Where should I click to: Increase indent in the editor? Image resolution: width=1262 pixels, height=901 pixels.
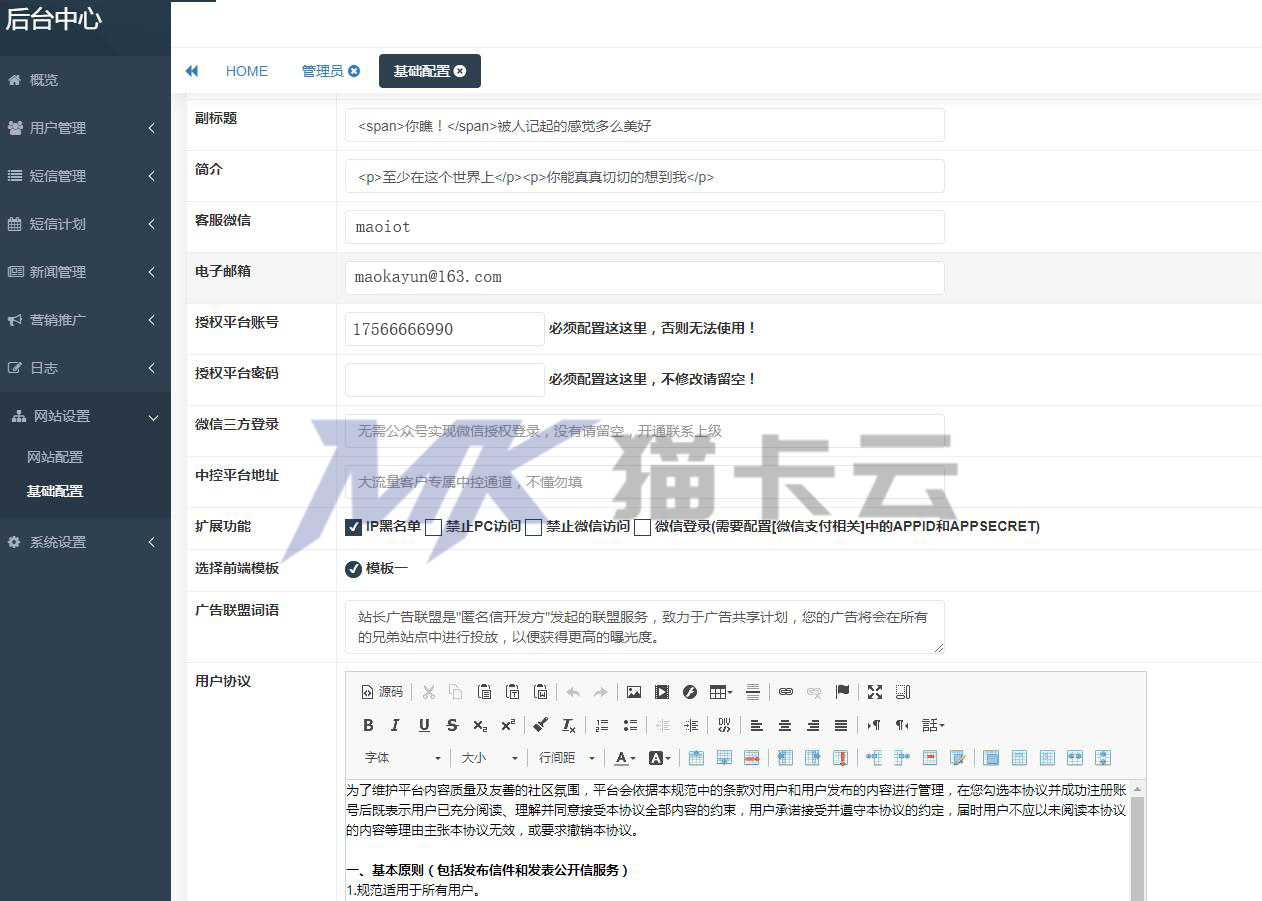[x=691, y=725]
